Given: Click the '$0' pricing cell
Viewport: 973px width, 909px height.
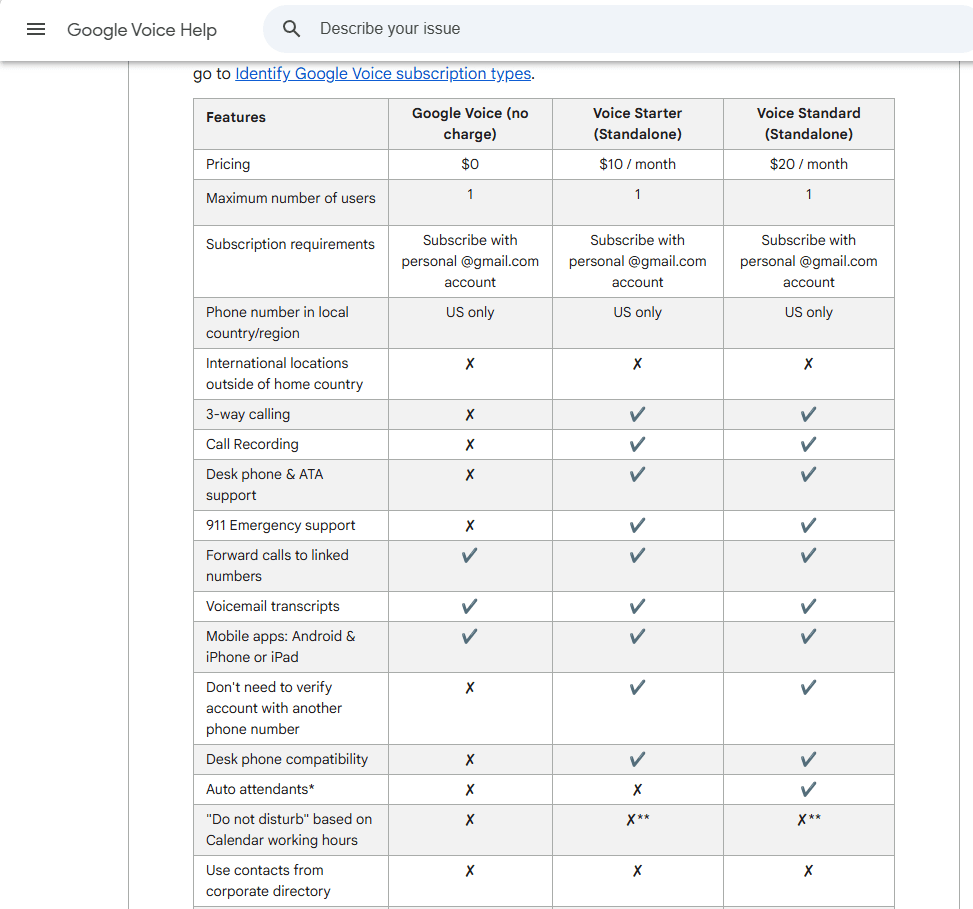Looking at the screenshot, I should point(470,164).
